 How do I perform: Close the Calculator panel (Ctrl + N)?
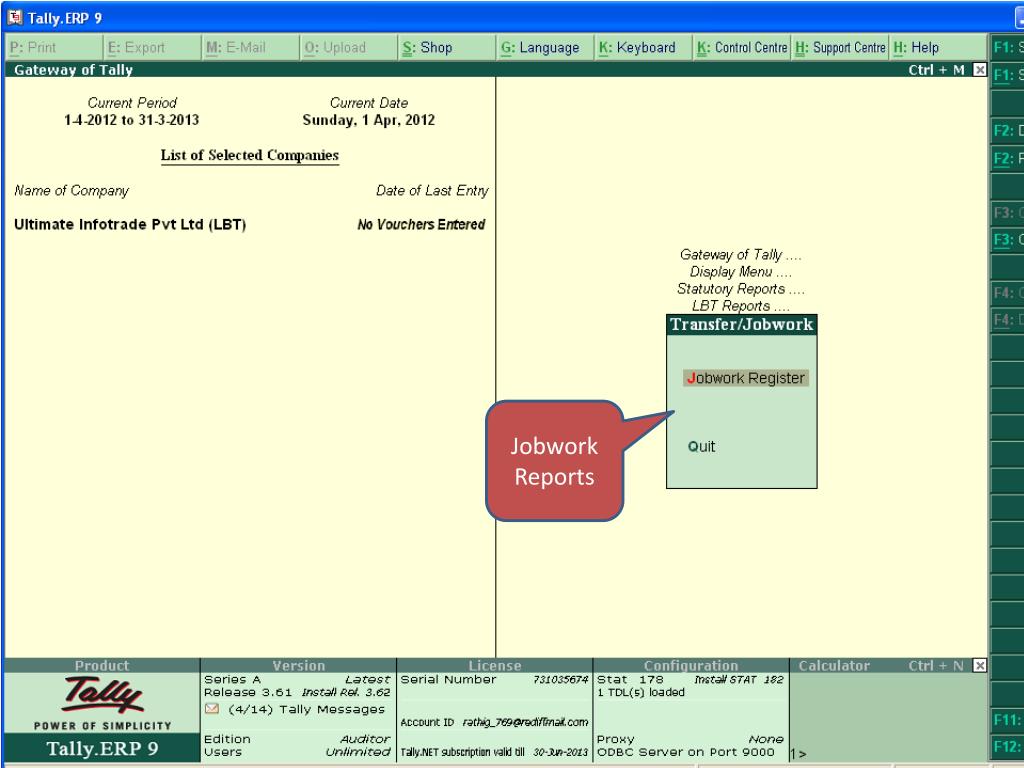(x=980, y=665)
